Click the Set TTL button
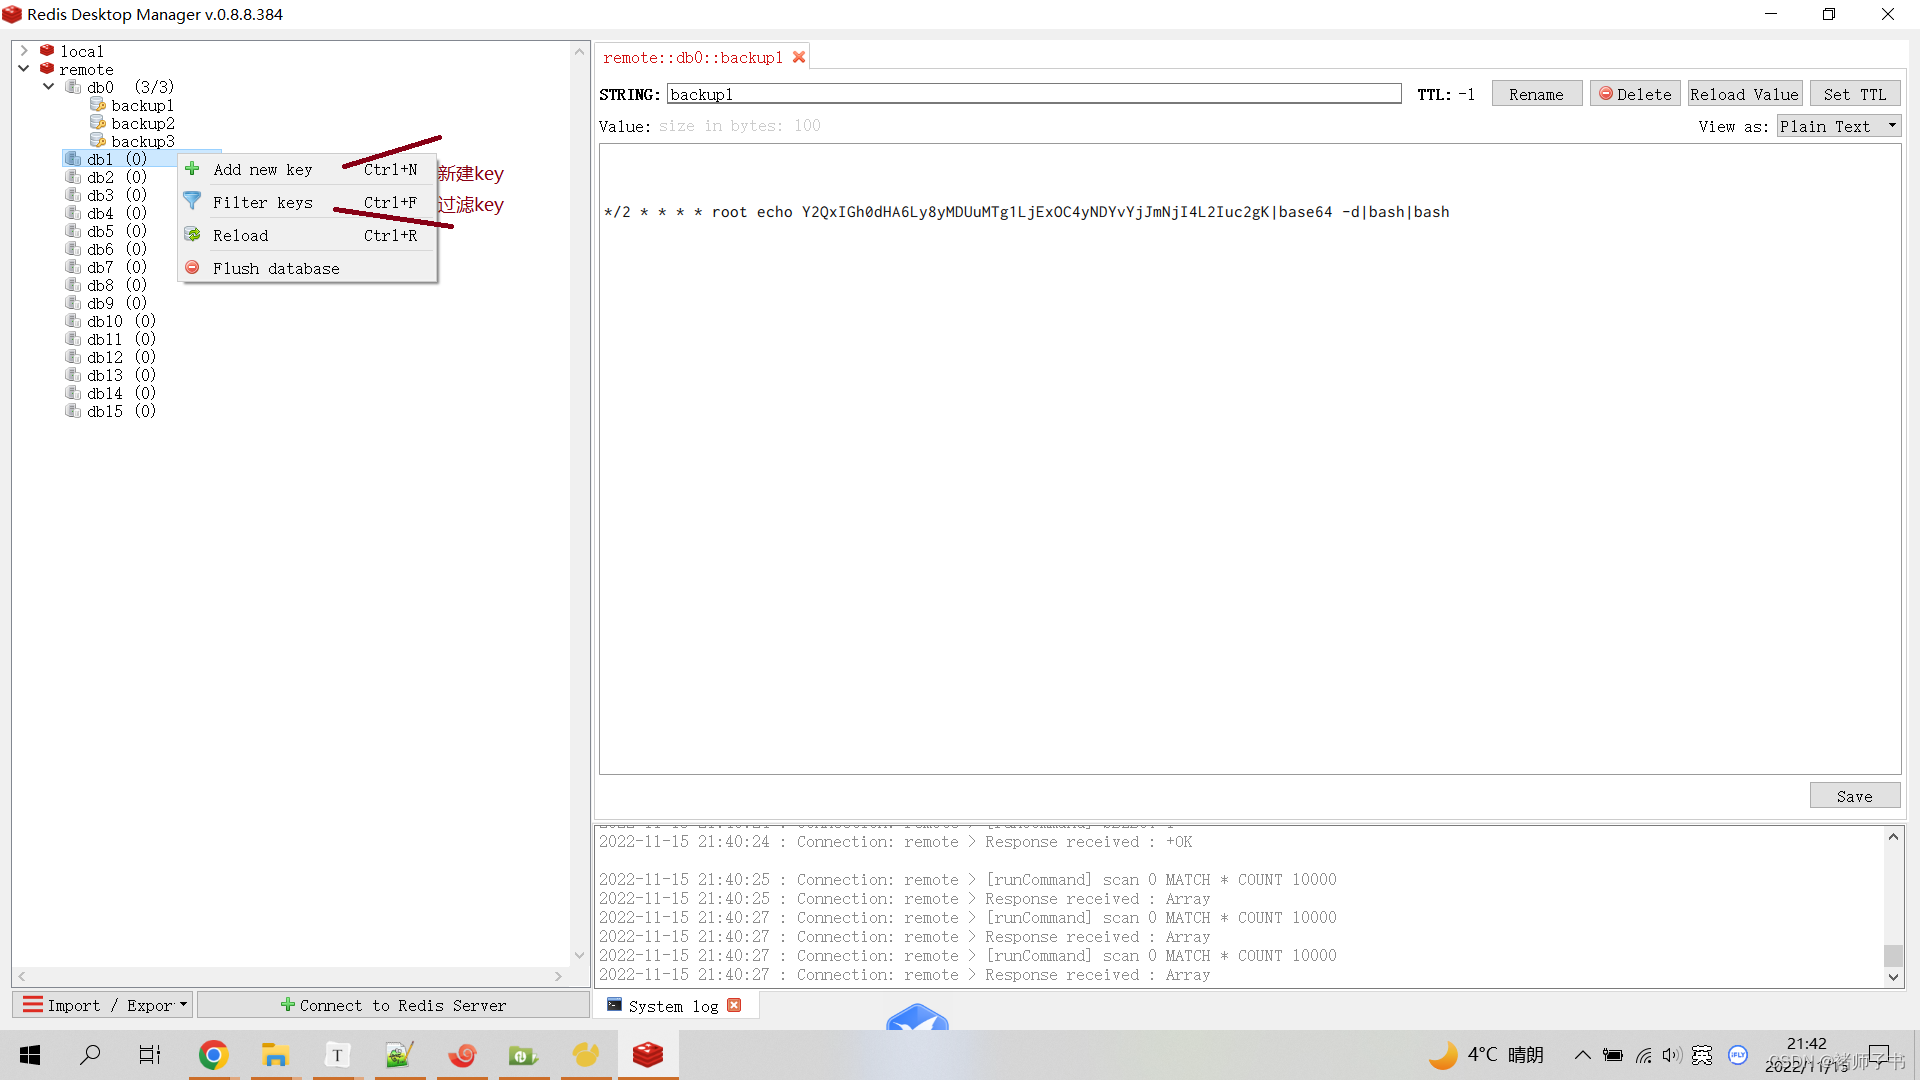The width and height of the screenshot is (1920, 1080). coord(1854,94)
